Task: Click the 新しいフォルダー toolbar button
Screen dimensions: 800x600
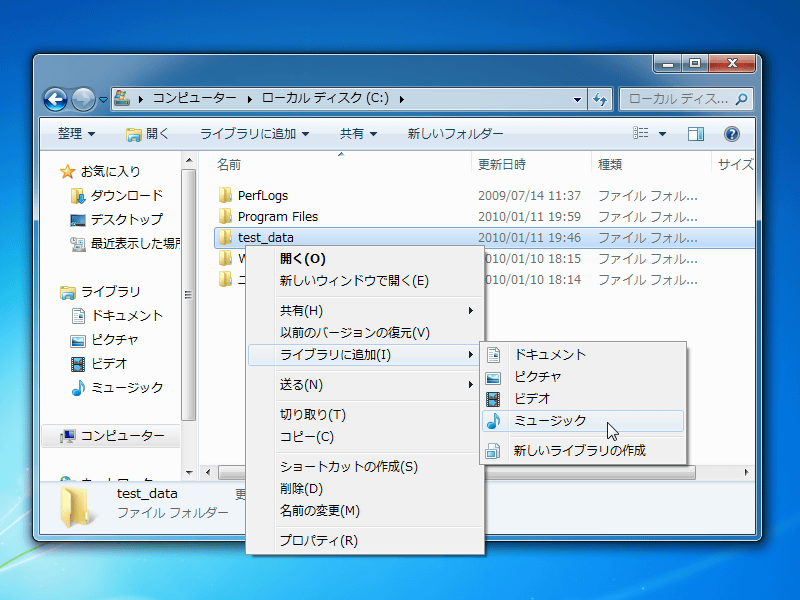Action: tap(455, 134)
